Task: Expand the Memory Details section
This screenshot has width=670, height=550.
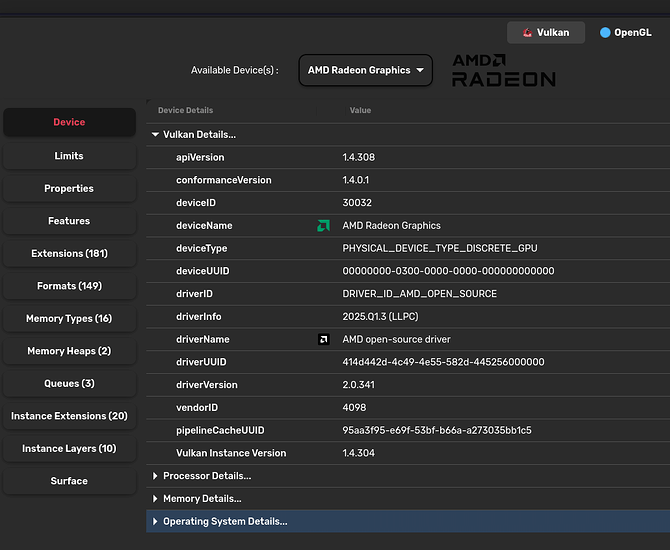Action: (155, 499)
